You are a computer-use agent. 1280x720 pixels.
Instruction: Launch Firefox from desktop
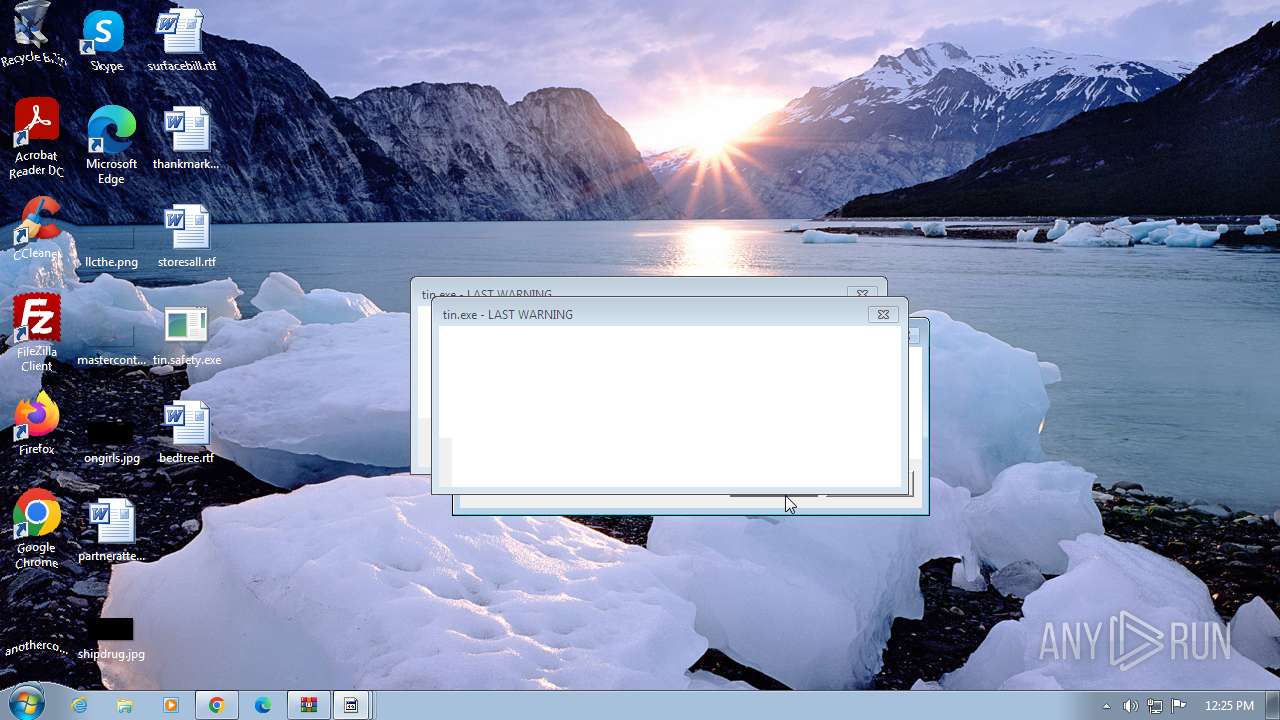coord(36,425)
